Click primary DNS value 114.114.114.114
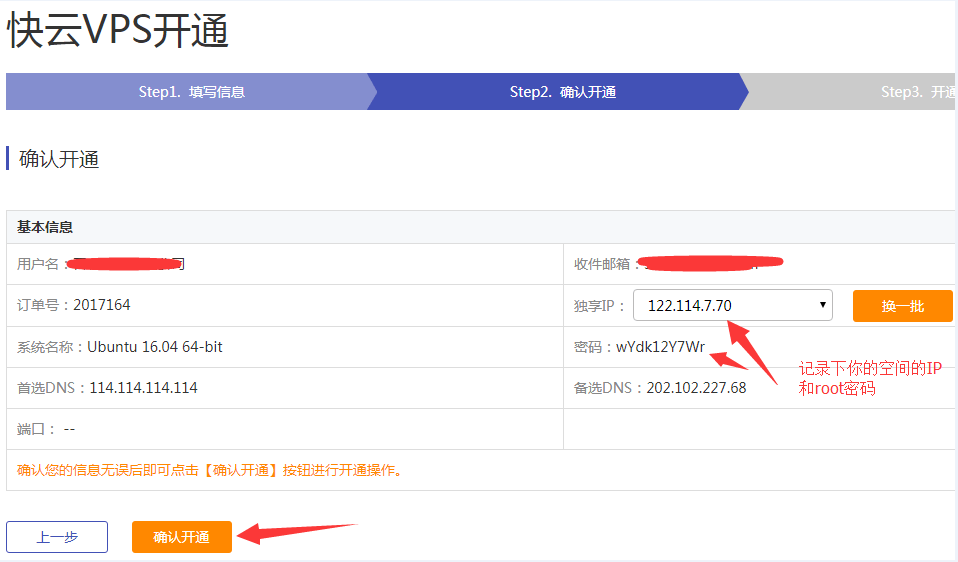The image size is (958, 562). 144,388
